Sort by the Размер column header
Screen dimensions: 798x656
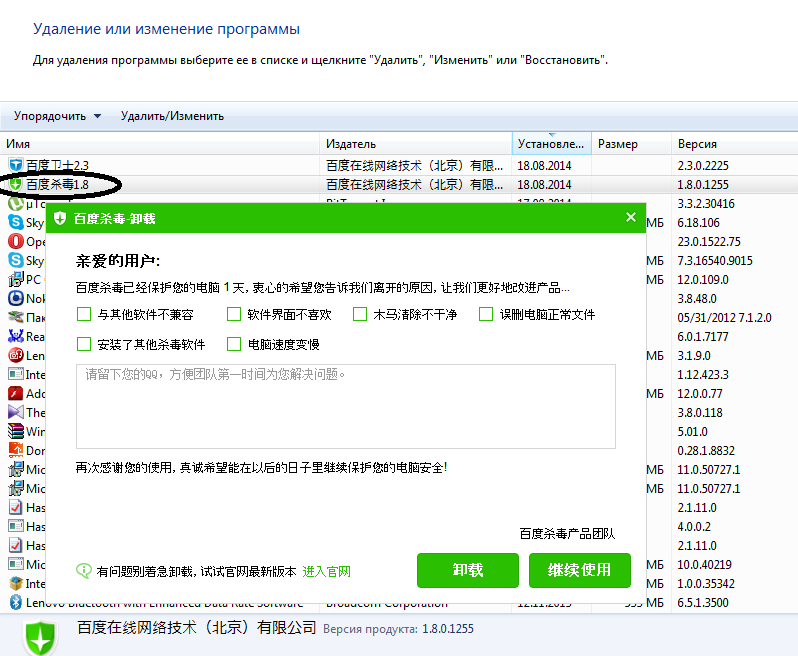[x=632, y=144]
